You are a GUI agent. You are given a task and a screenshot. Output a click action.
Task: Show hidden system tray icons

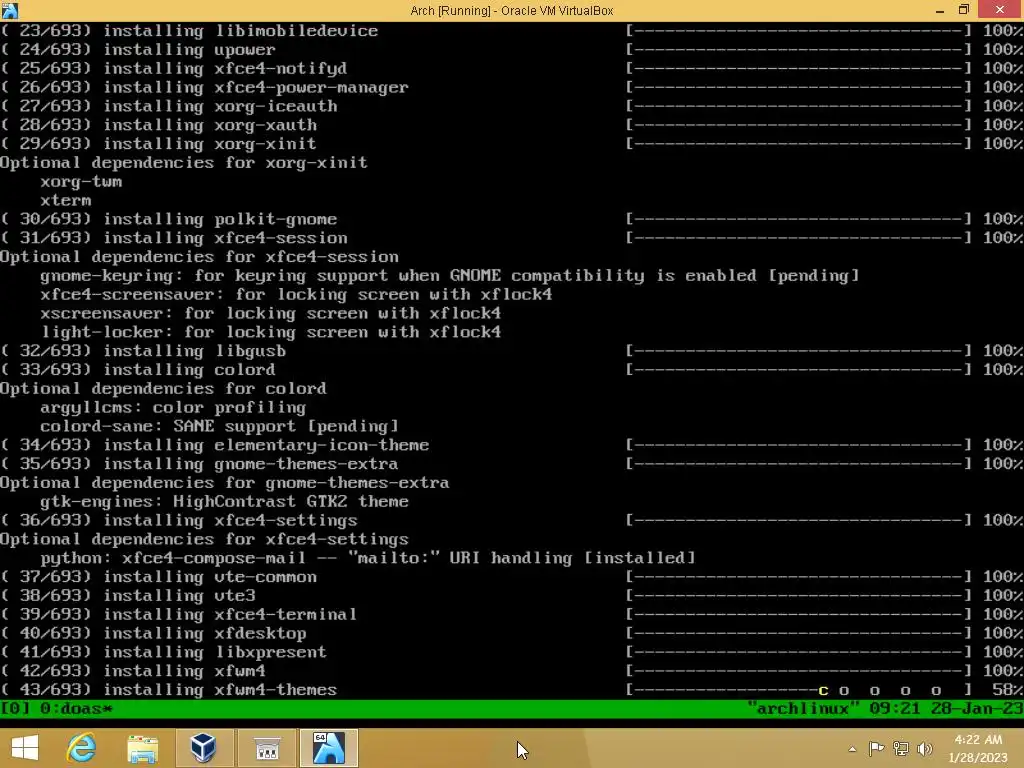click(852, 749)
